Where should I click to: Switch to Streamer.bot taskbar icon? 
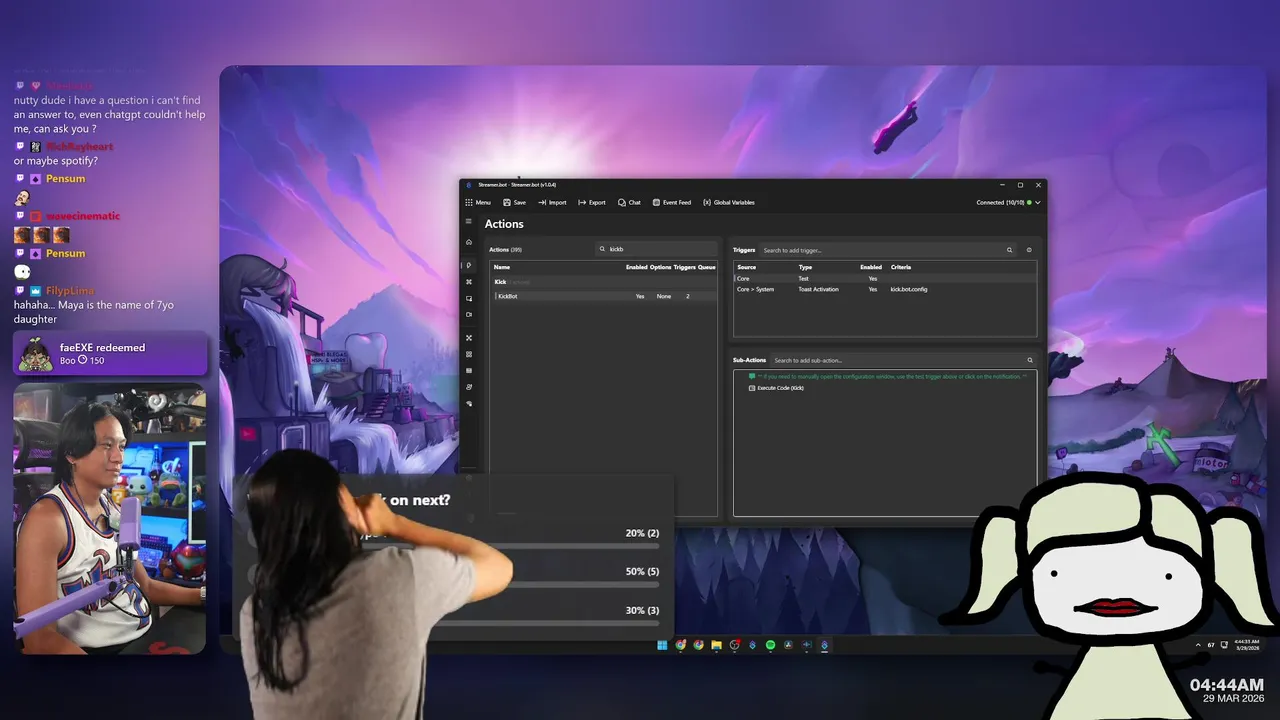pos(824,645)
